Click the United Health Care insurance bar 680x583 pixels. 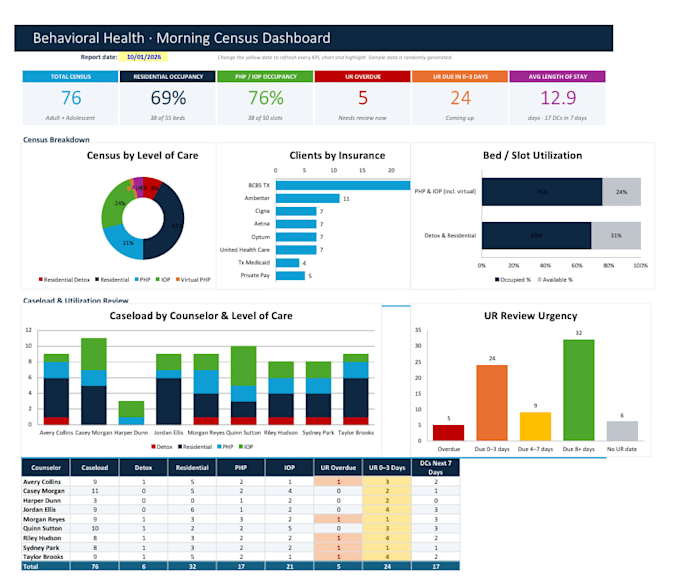click(x=296, y=250)
